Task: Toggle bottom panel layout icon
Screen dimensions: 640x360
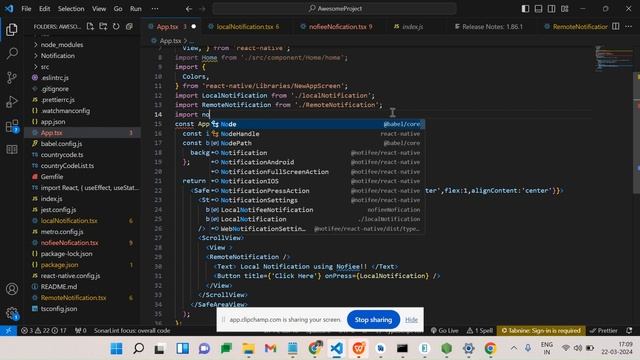Action: coord(538,9)
